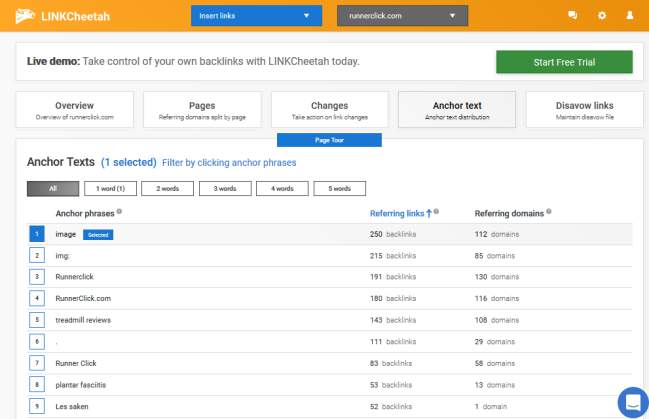Click '112 domains' in image row

(x=497, y=234)
